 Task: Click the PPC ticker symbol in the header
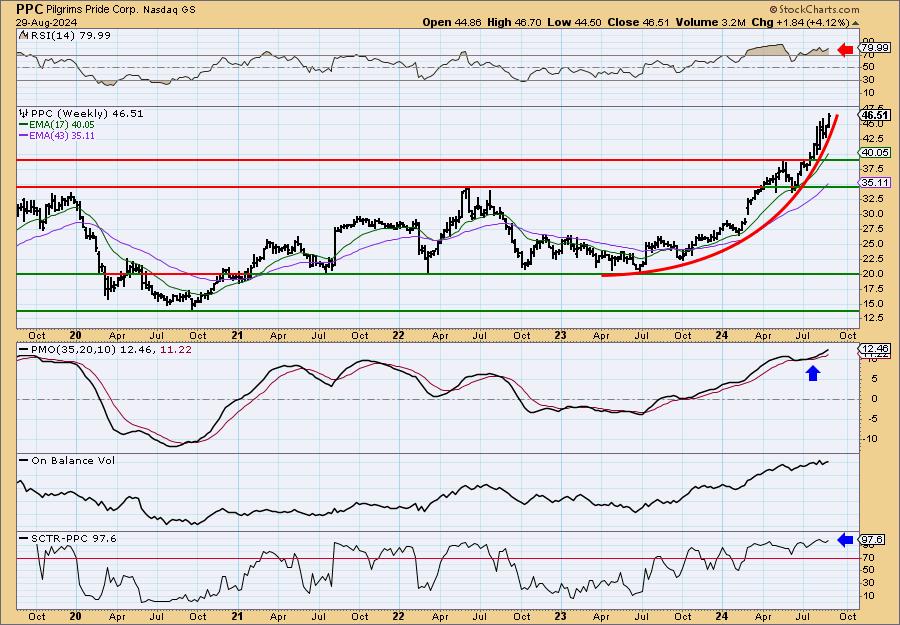(x=28, y=9)
